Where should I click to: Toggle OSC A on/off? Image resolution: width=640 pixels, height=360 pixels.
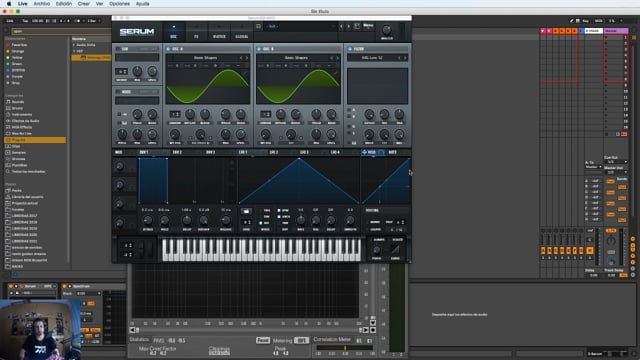(168, 49)
